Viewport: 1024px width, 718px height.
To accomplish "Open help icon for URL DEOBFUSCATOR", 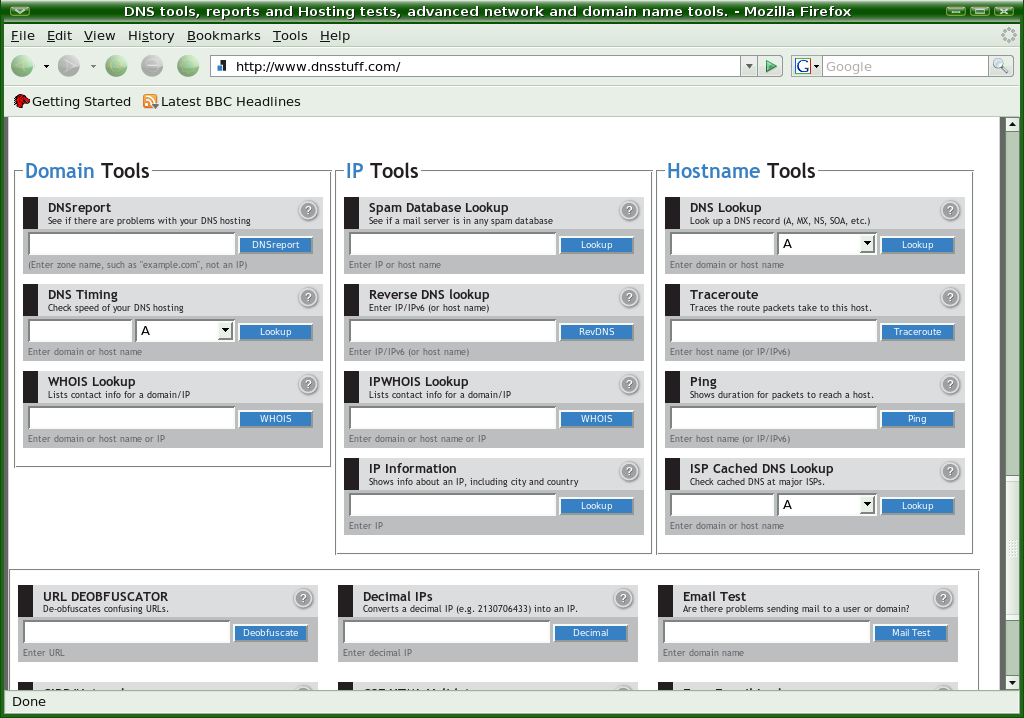I will 303,598.
